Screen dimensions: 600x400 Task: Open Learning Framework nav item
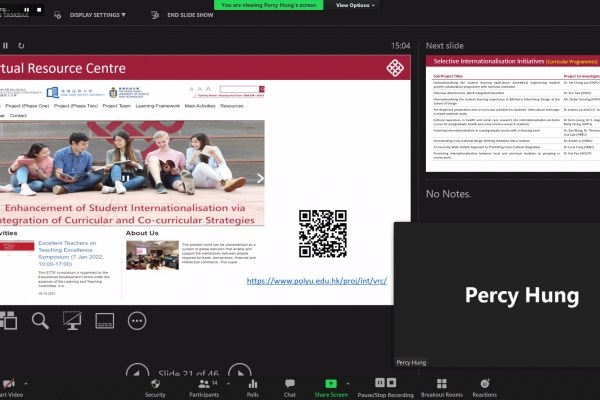click(x=158, y=106)
